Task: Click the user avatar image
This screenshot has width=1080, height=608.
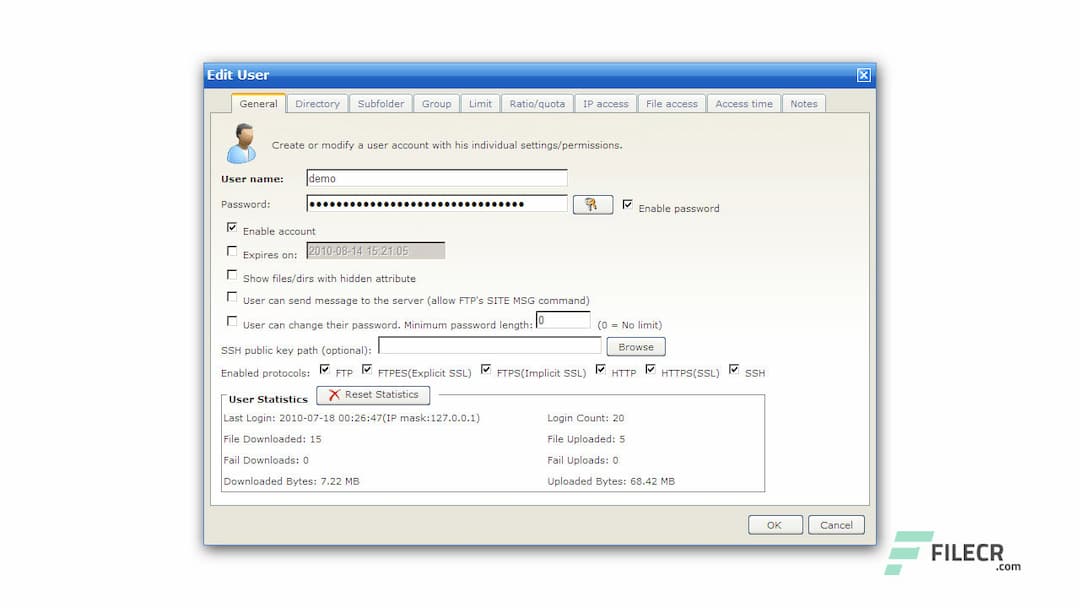Action: pos(243,143)
